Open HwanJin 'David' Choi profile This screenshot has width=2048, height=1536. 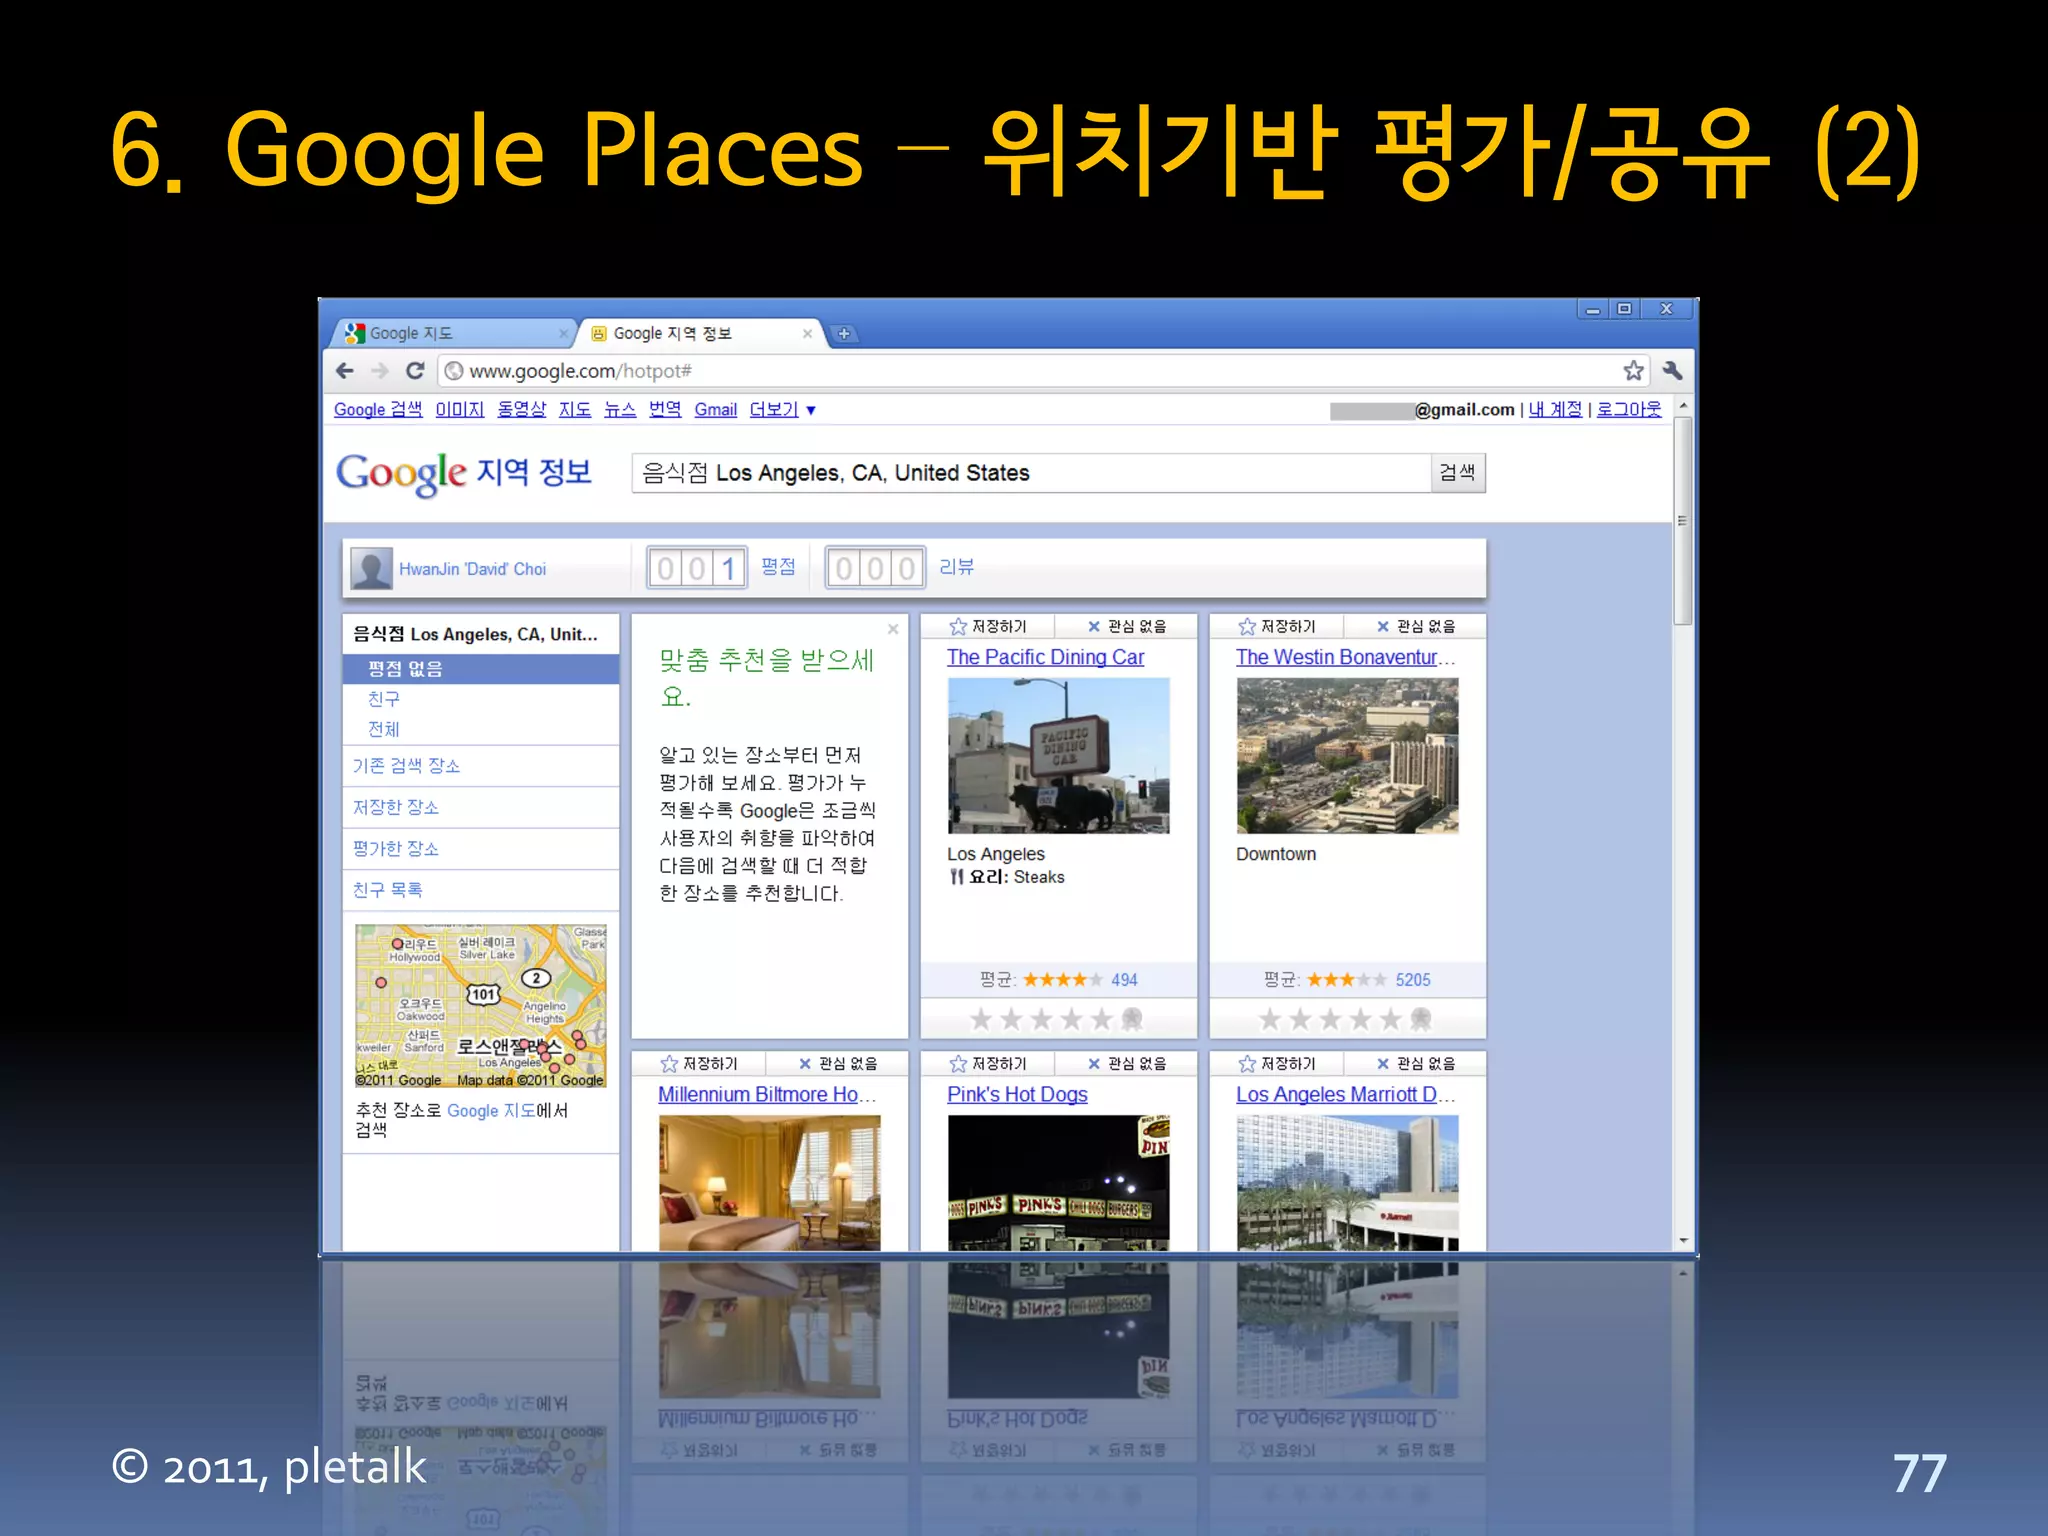(x=472, y=569)
